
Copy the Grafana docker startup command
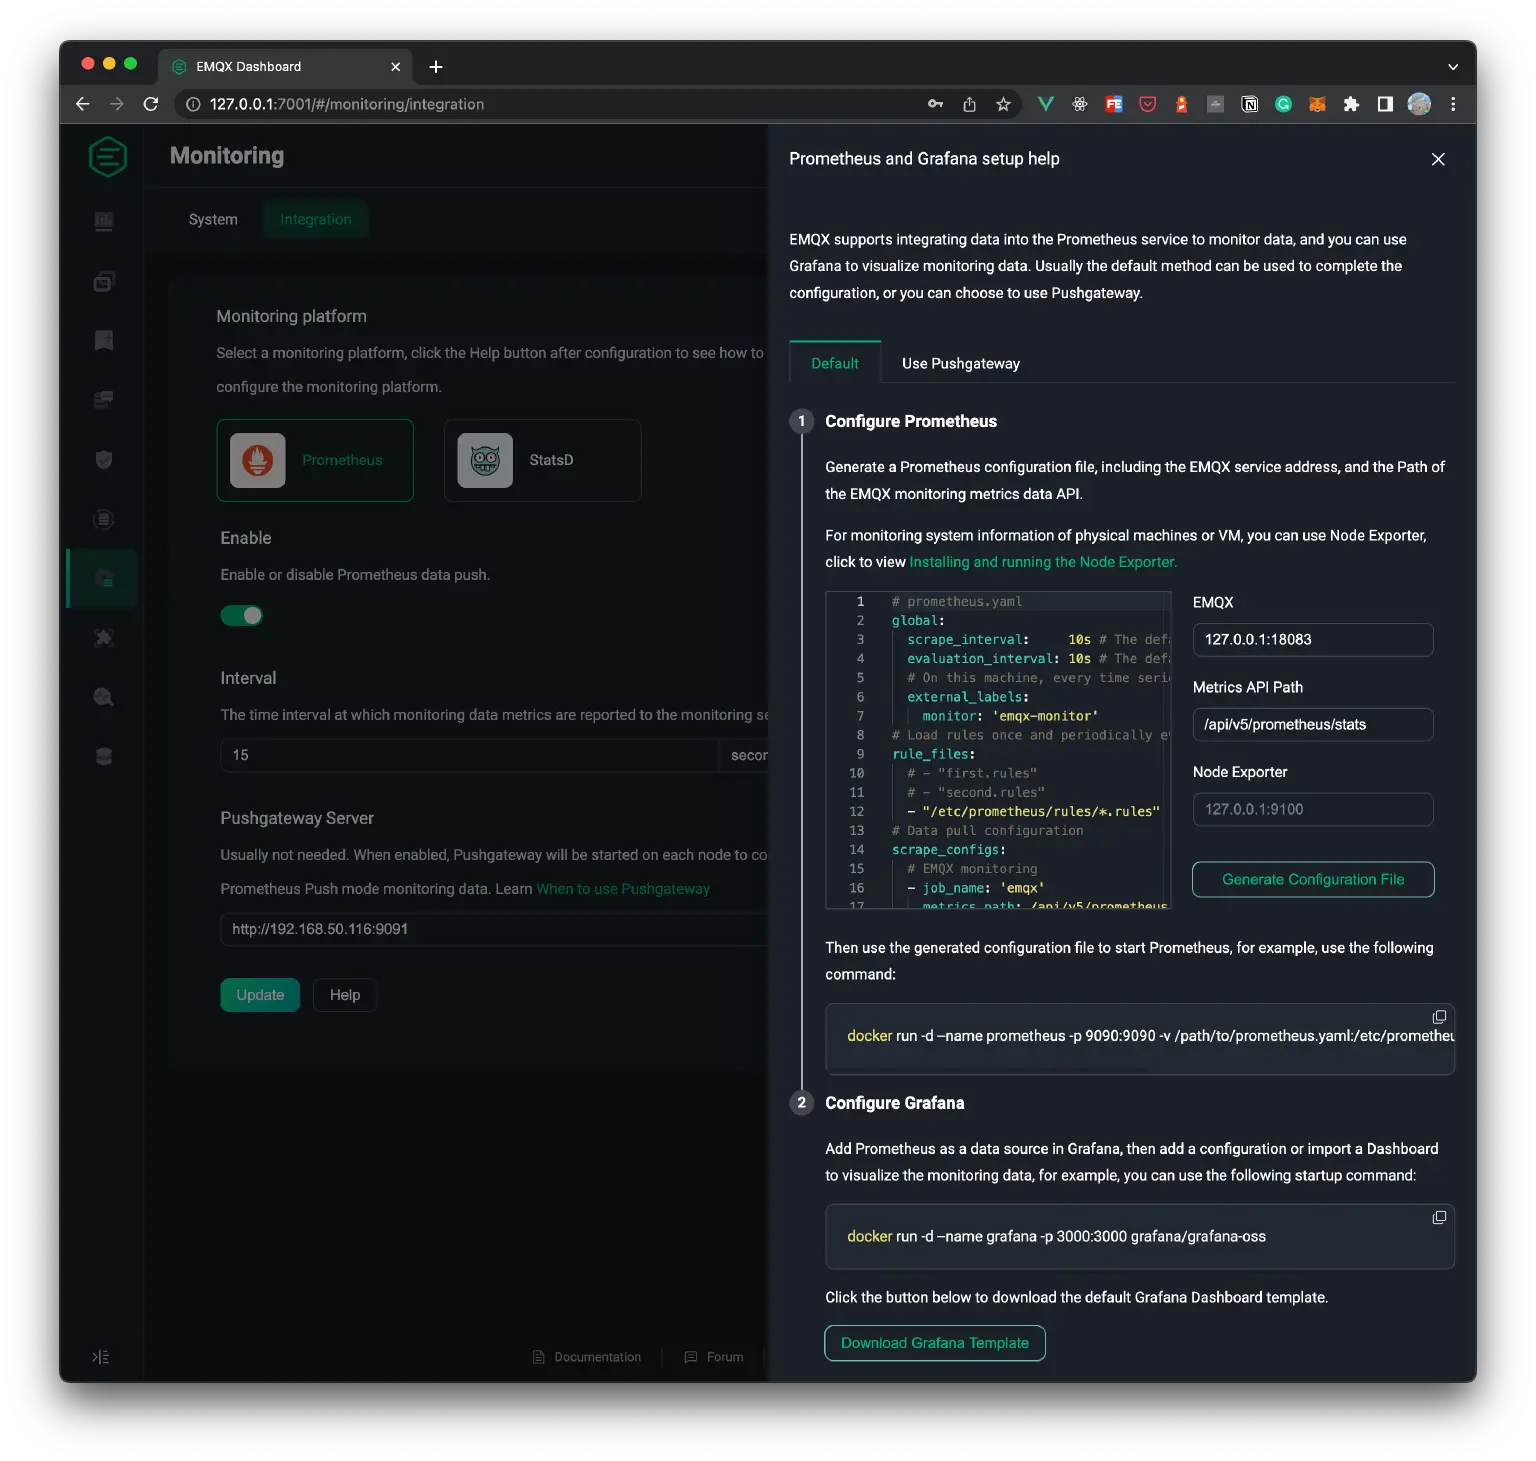(1439, 1217)
